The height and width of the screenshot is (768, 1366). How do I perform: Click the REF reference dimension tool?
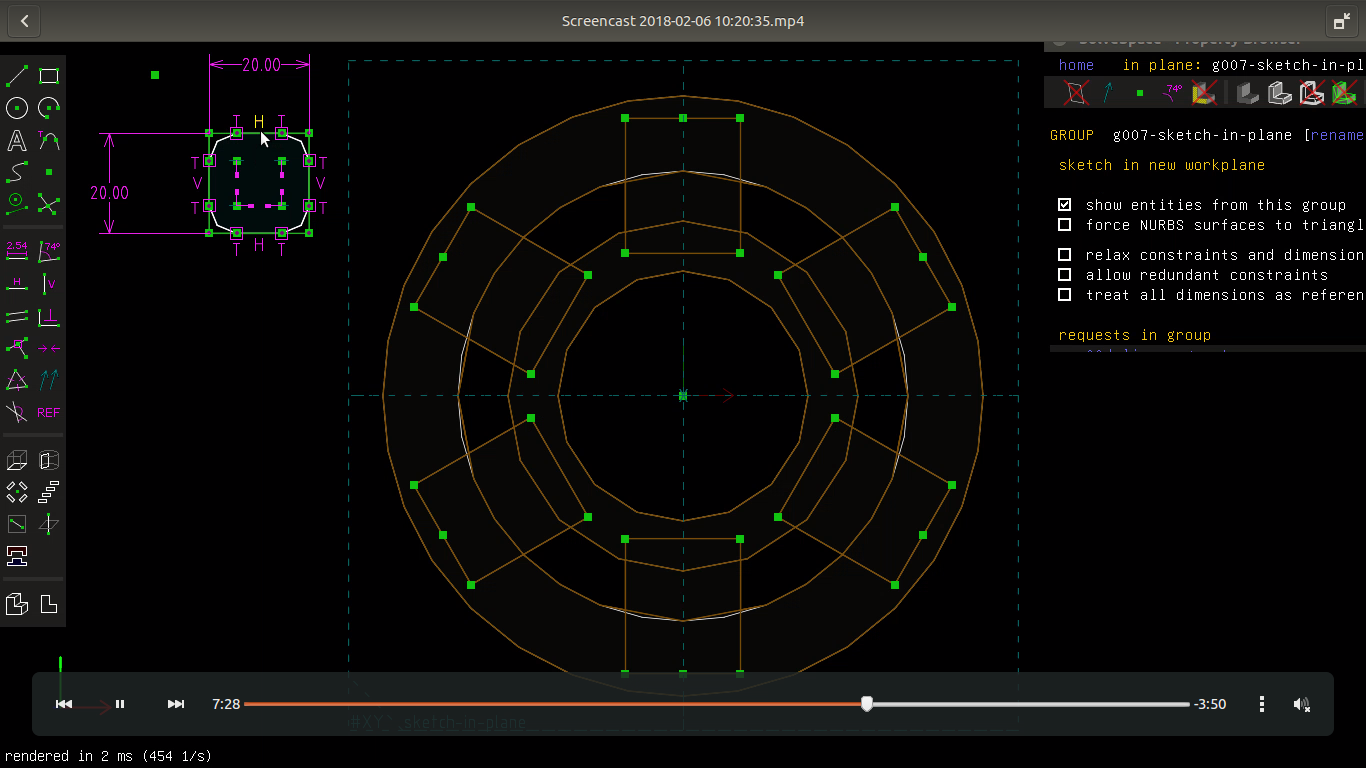tap(49, 412)
